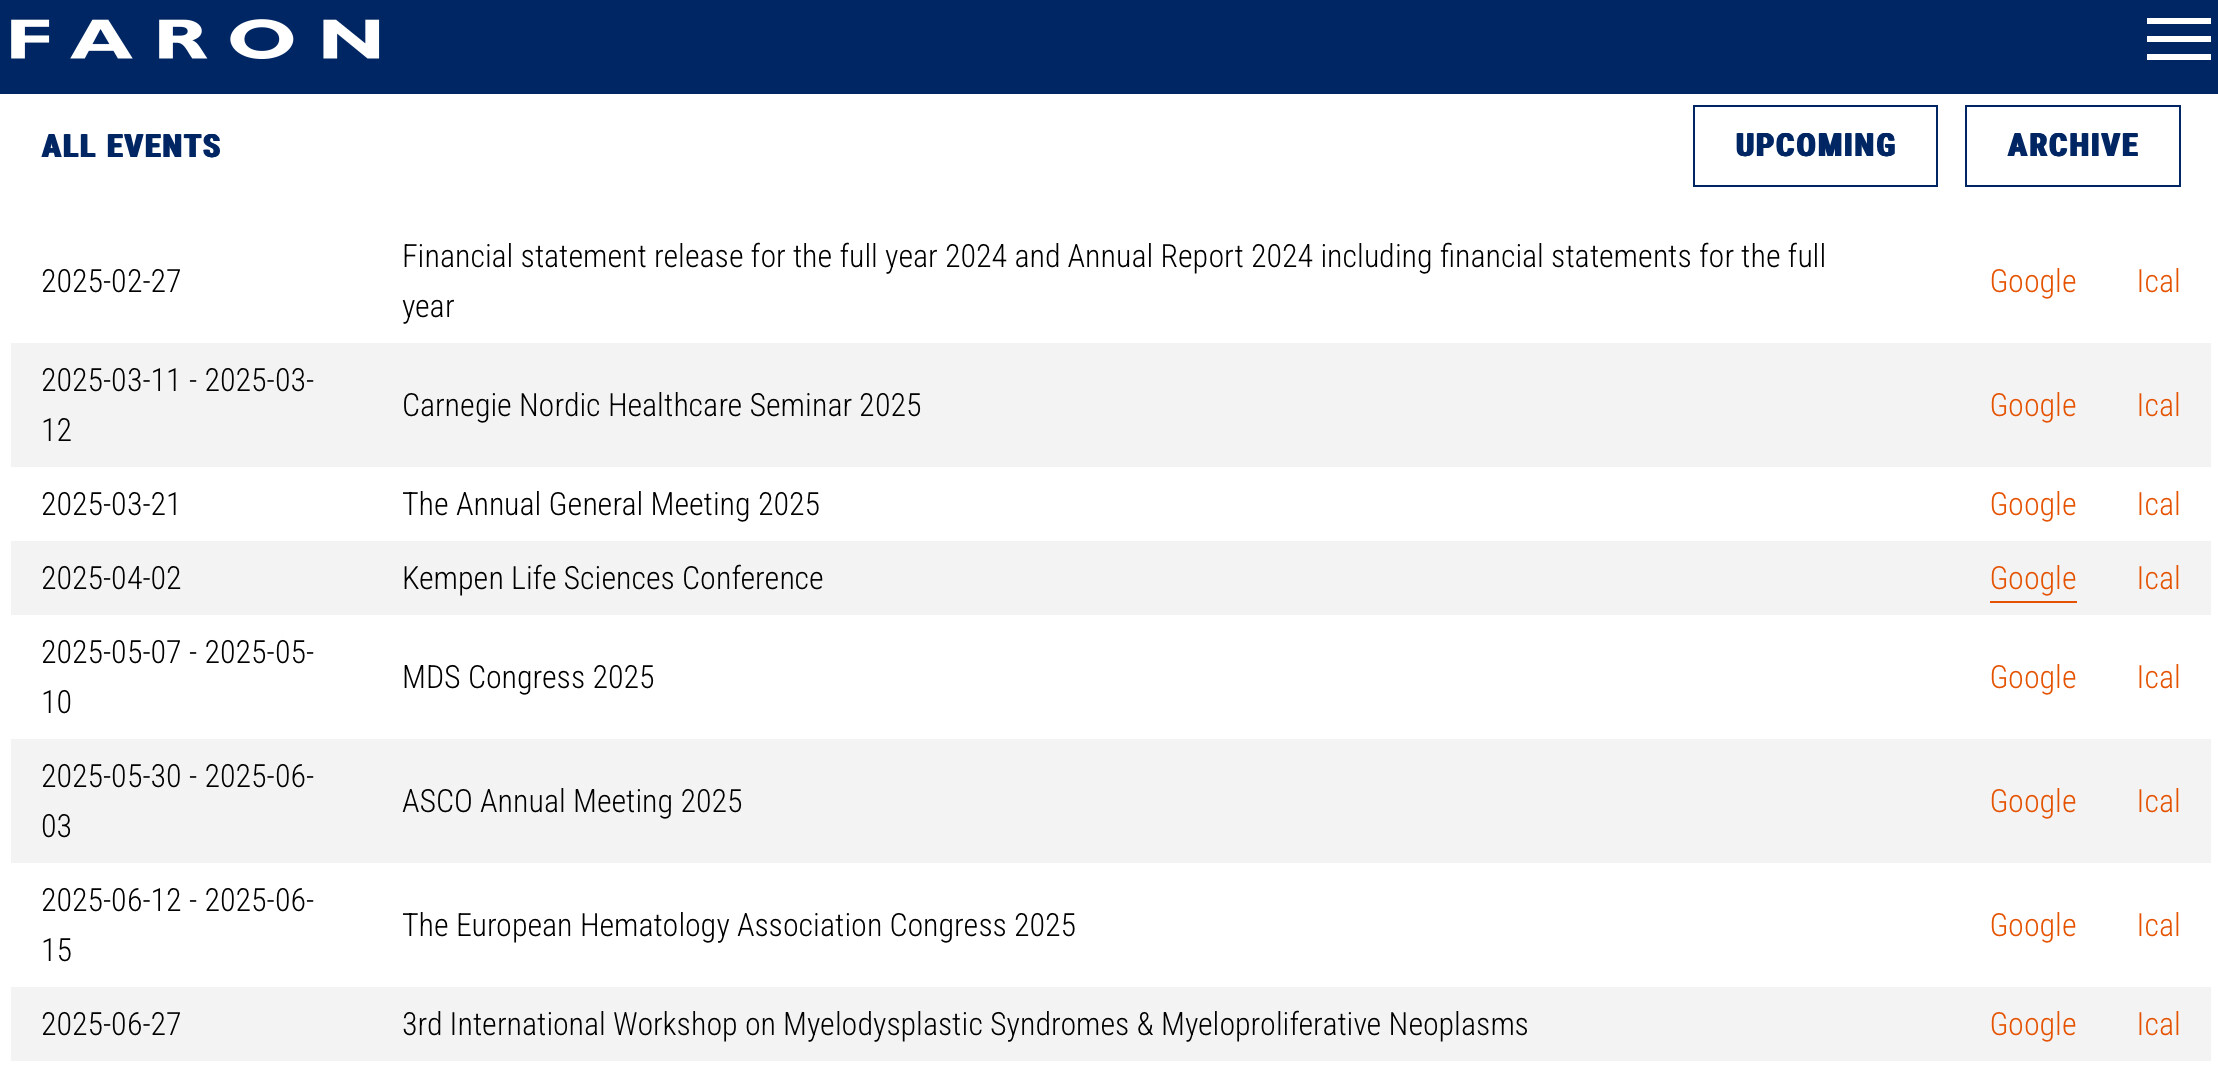Add Financial statement release to Google calendar
This screenshot has height=1079, width=2218.
tap(2033, 282)
